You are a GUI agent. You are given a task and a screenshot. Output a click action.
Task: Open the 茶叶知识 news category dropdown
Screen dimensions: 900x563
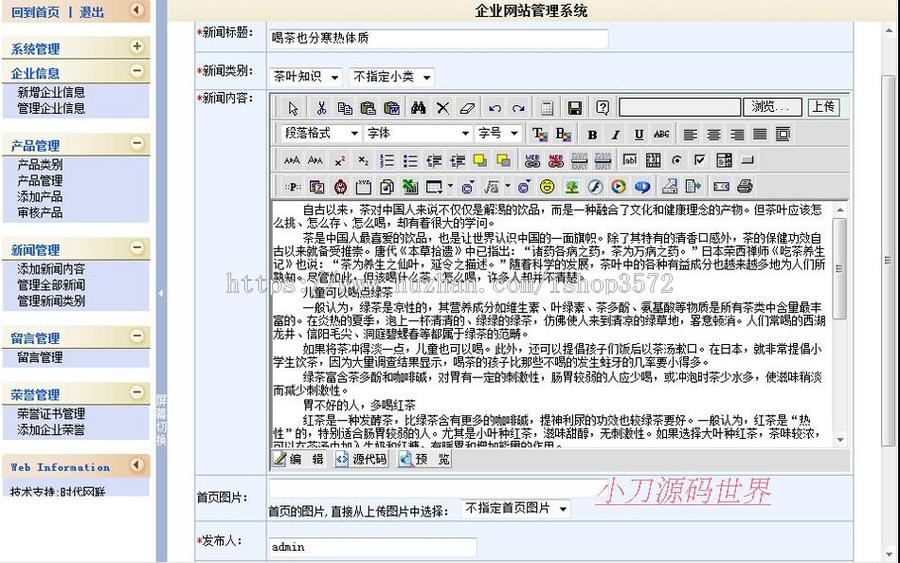tap(306, 76)
